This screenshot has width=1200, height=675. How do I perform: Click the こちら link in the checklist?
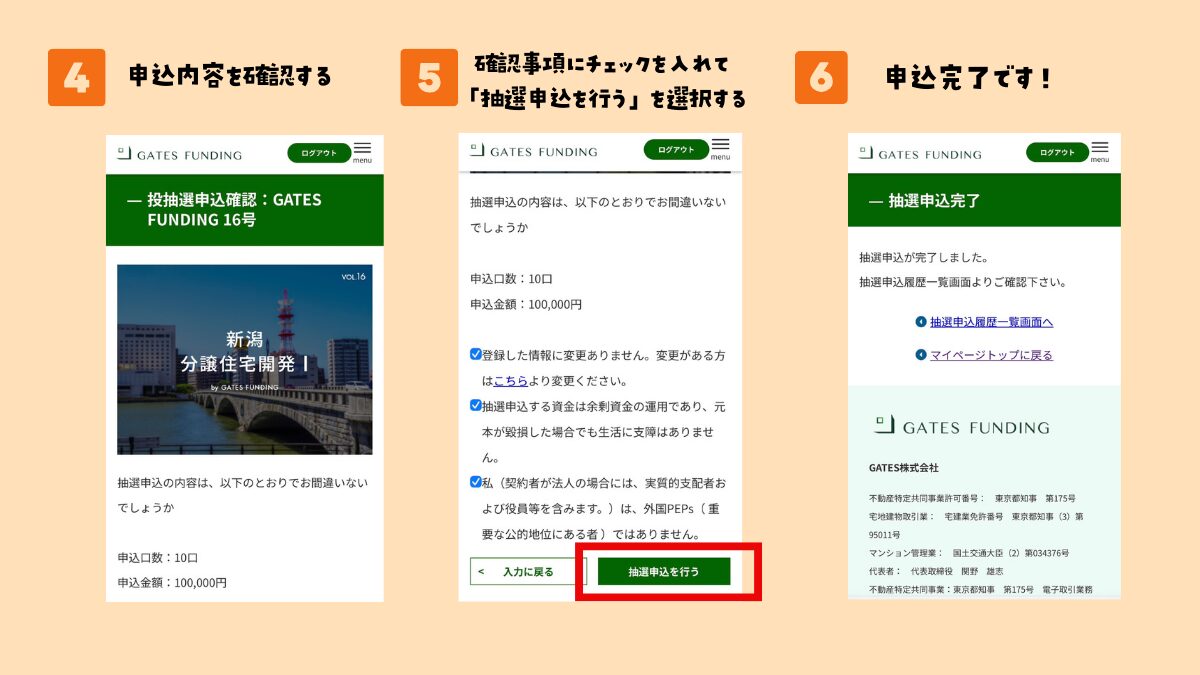pos(511,381)
